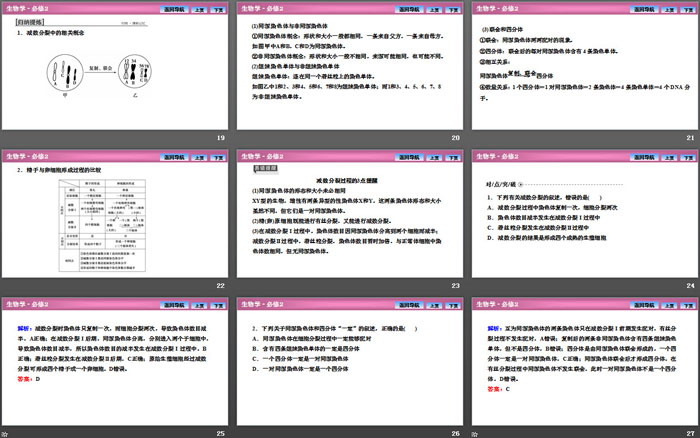
Task: Click 减数分裂过程的3点提醒 heading on slide 23
Action: click(x=348, y=178)
